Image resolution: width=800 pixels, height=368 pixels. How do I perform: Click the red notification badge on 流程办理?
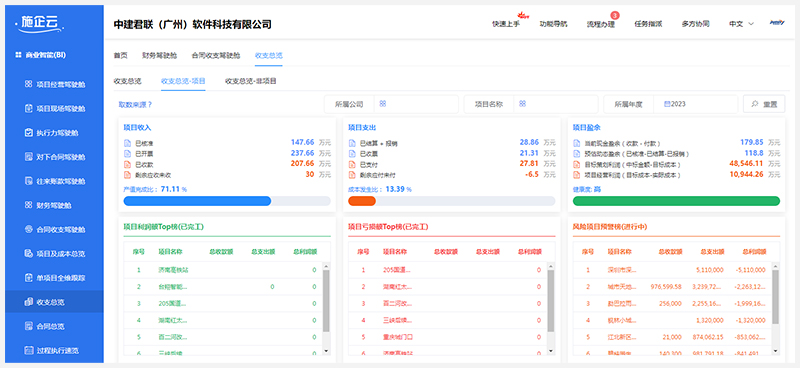(x=615, y=15)
